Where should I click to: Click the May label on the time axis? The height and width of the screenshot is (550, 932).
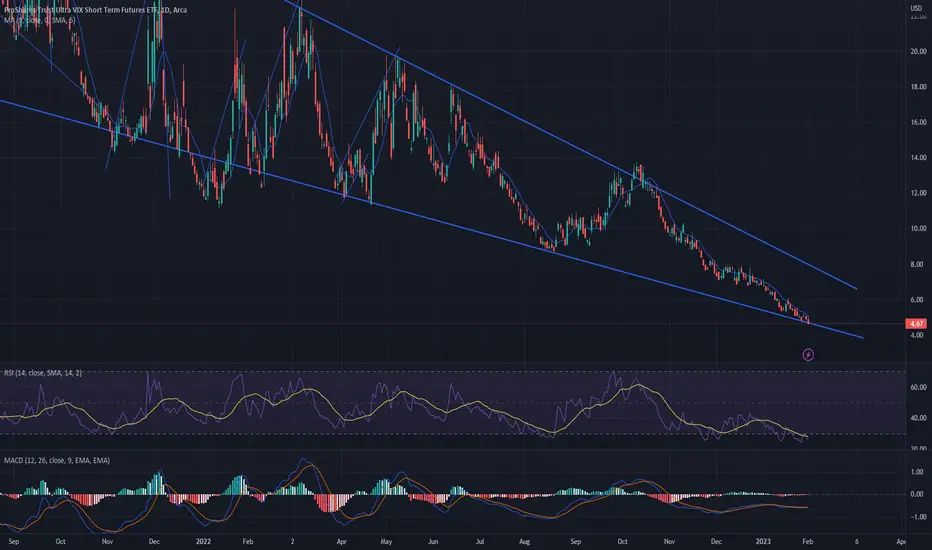(x=386, y=542)
